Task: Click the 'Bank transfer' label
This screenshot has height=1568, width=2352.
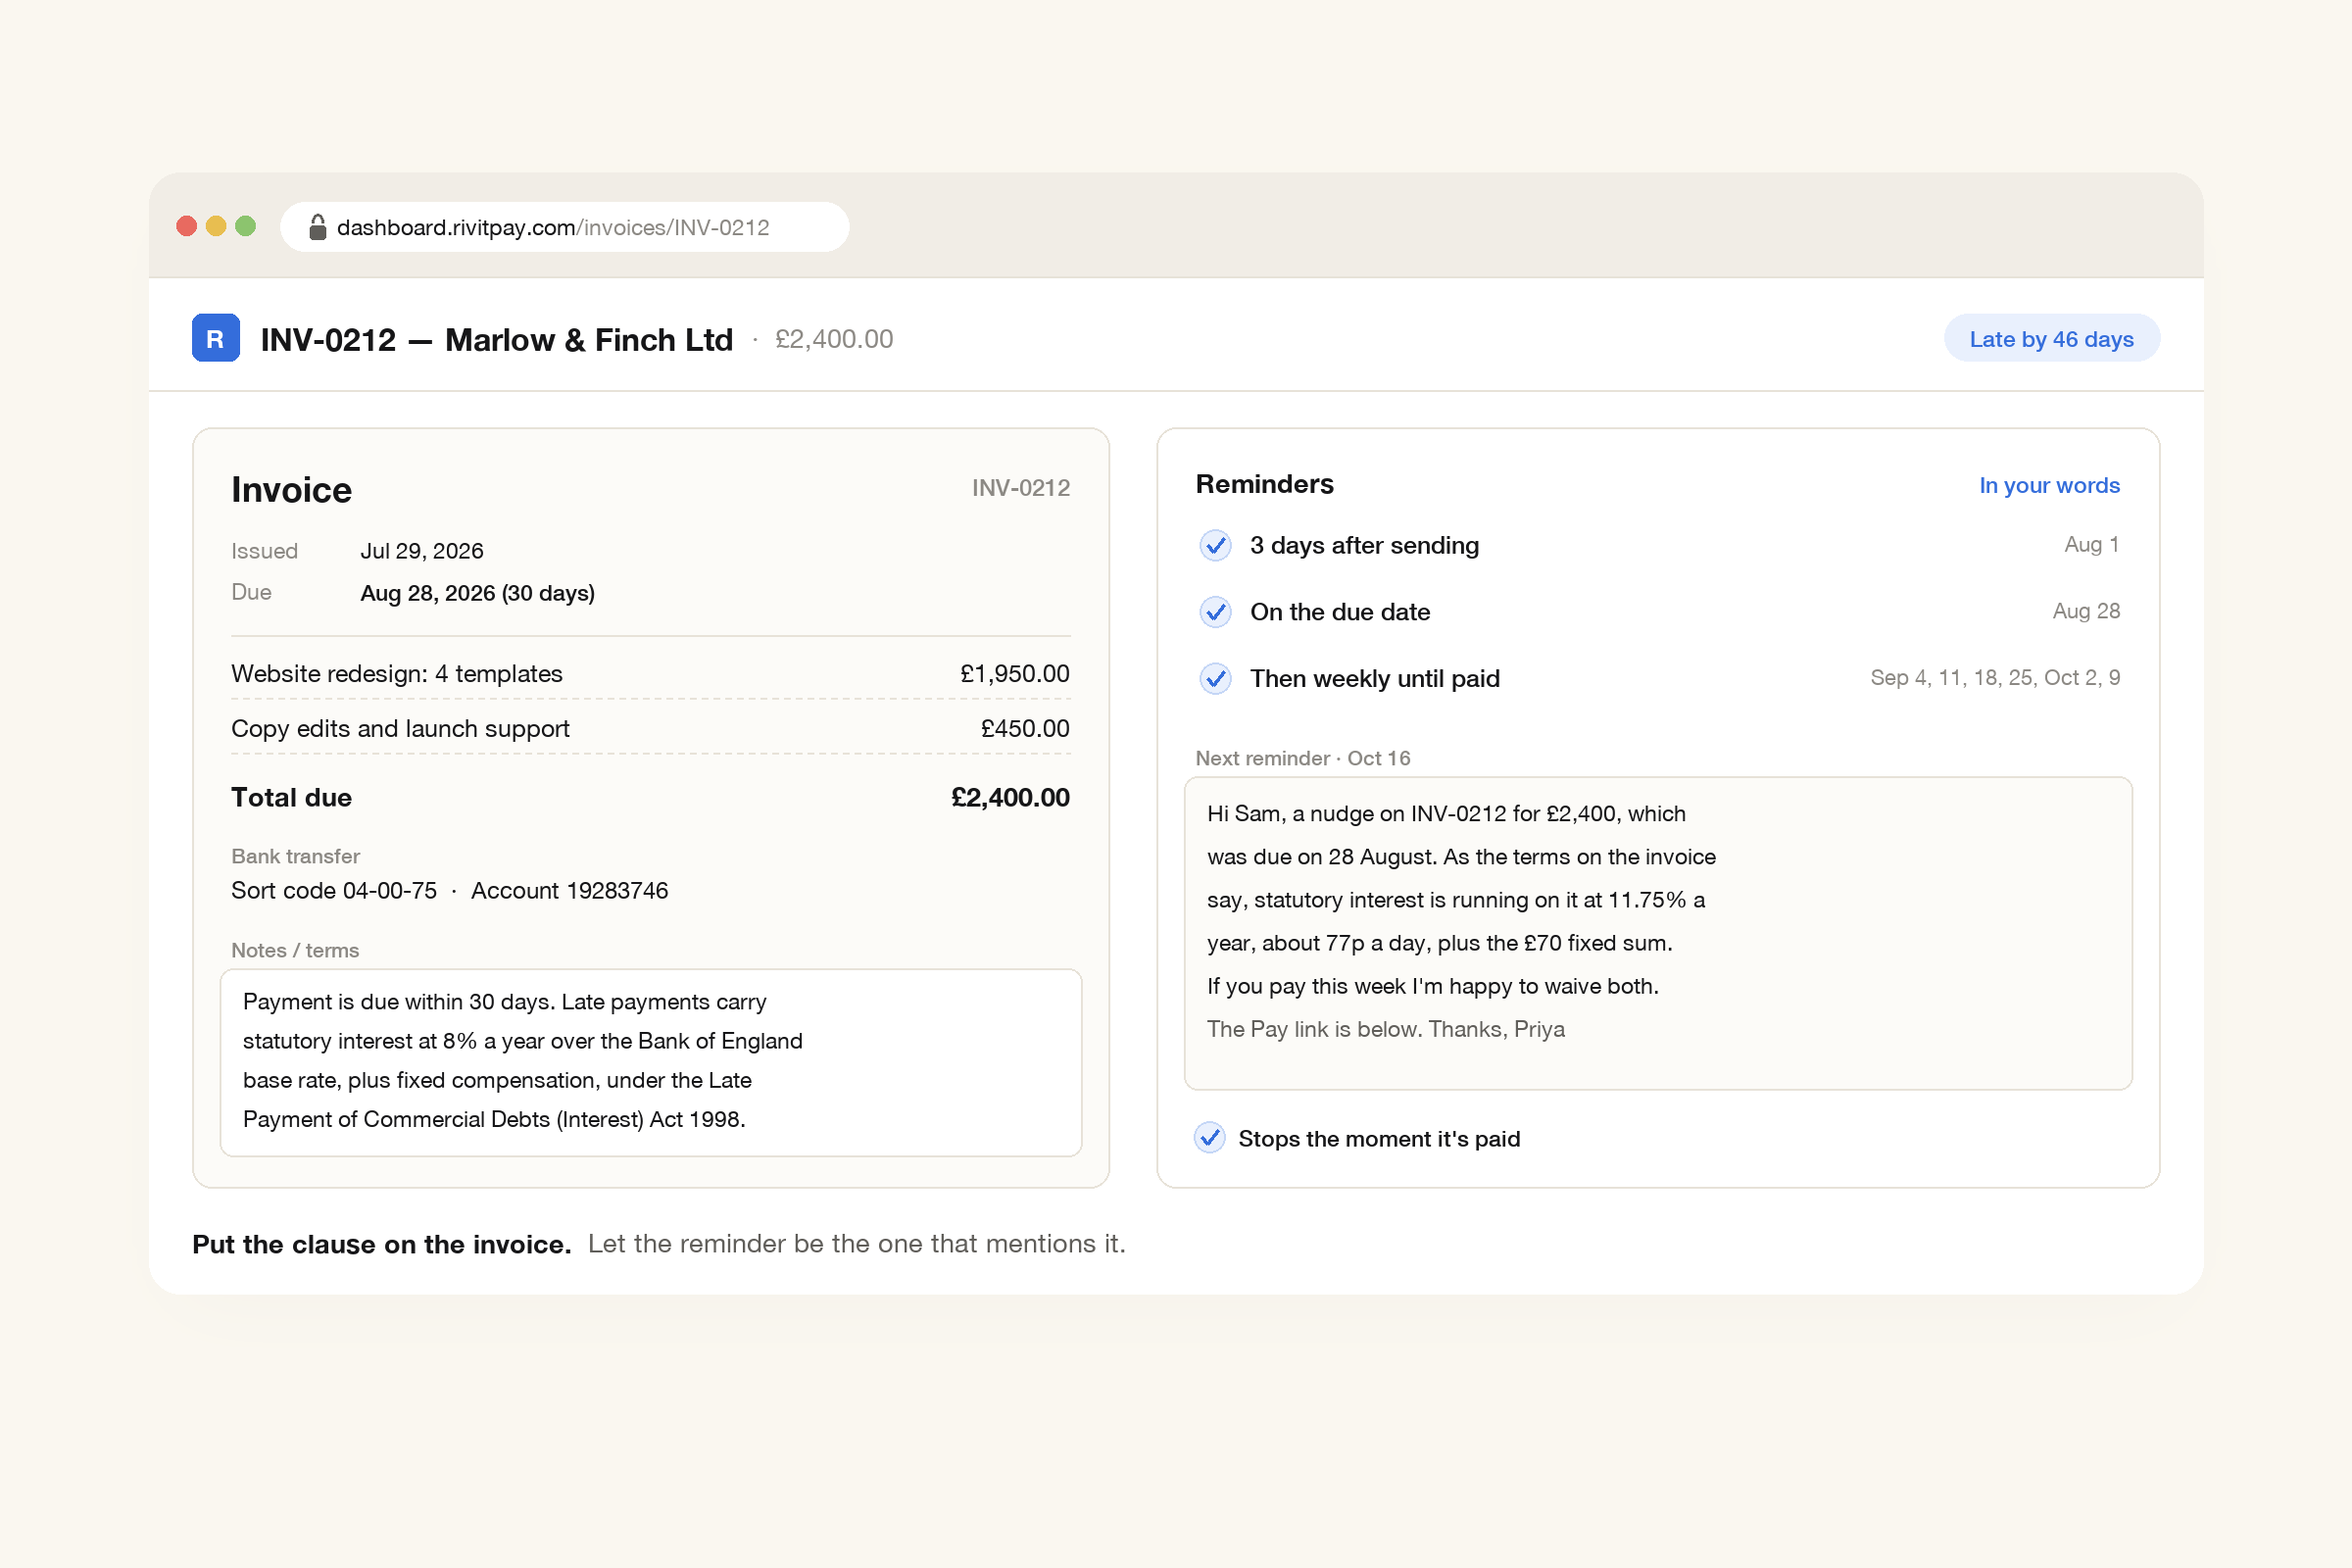Action: tap(295, 856)
